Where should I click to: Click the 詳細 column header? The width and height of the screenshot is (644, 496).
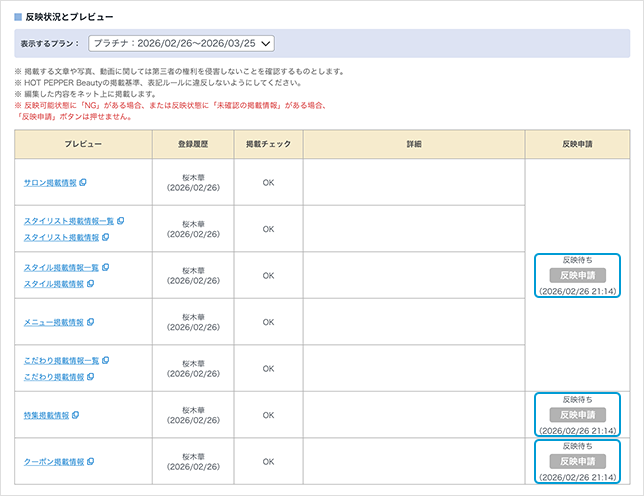coord(414,144)
